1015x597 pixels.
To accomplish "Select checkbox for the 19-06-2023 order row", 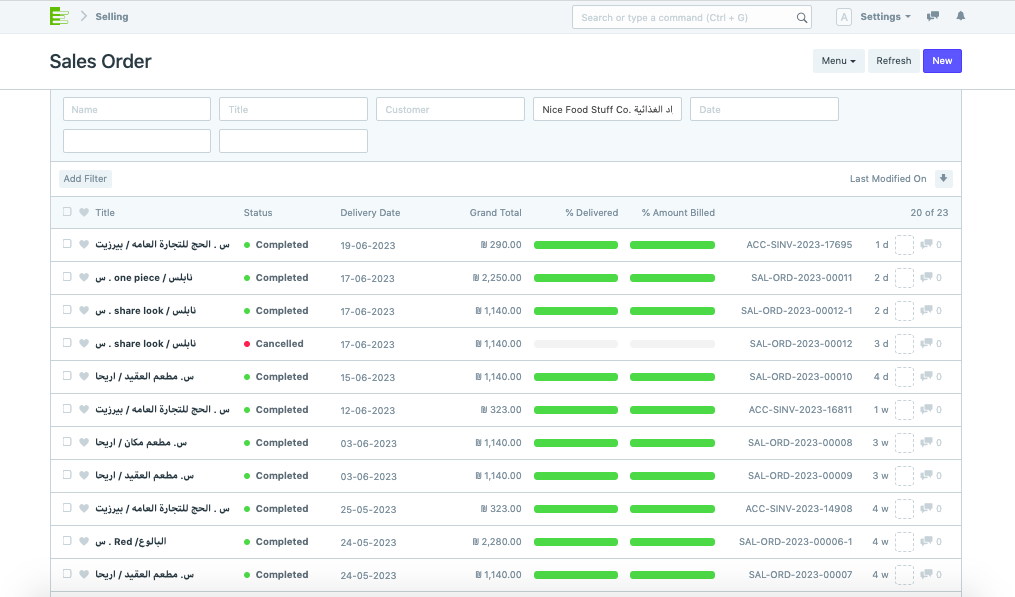I will (x=67, y=245).
